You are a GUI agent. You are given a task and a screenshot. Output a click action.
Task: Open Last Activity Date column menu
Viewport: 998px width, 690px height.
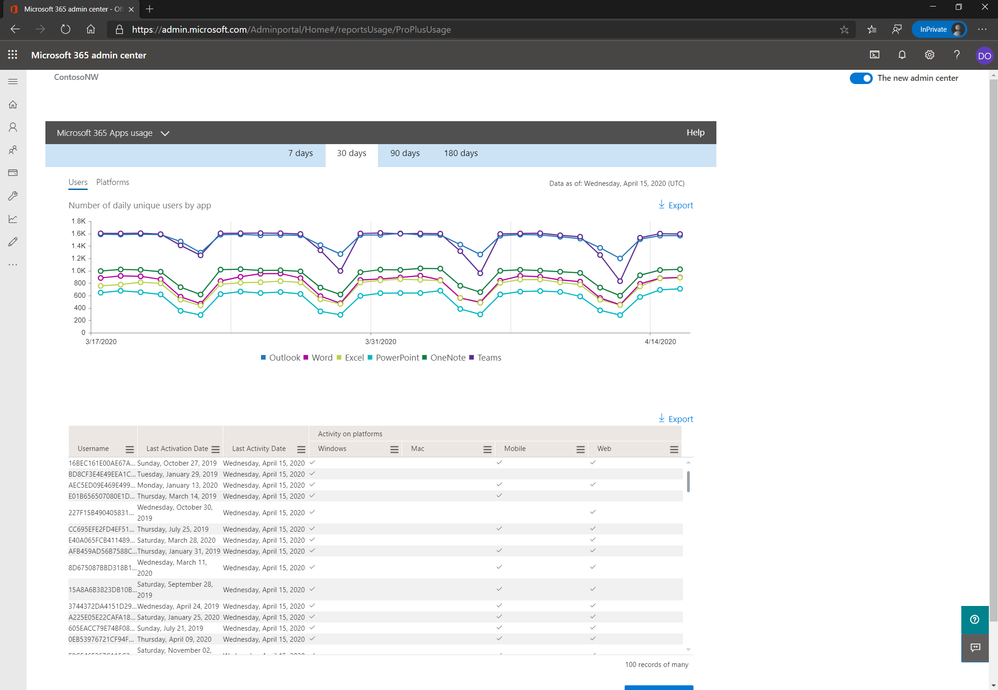(x=301, y=449)
